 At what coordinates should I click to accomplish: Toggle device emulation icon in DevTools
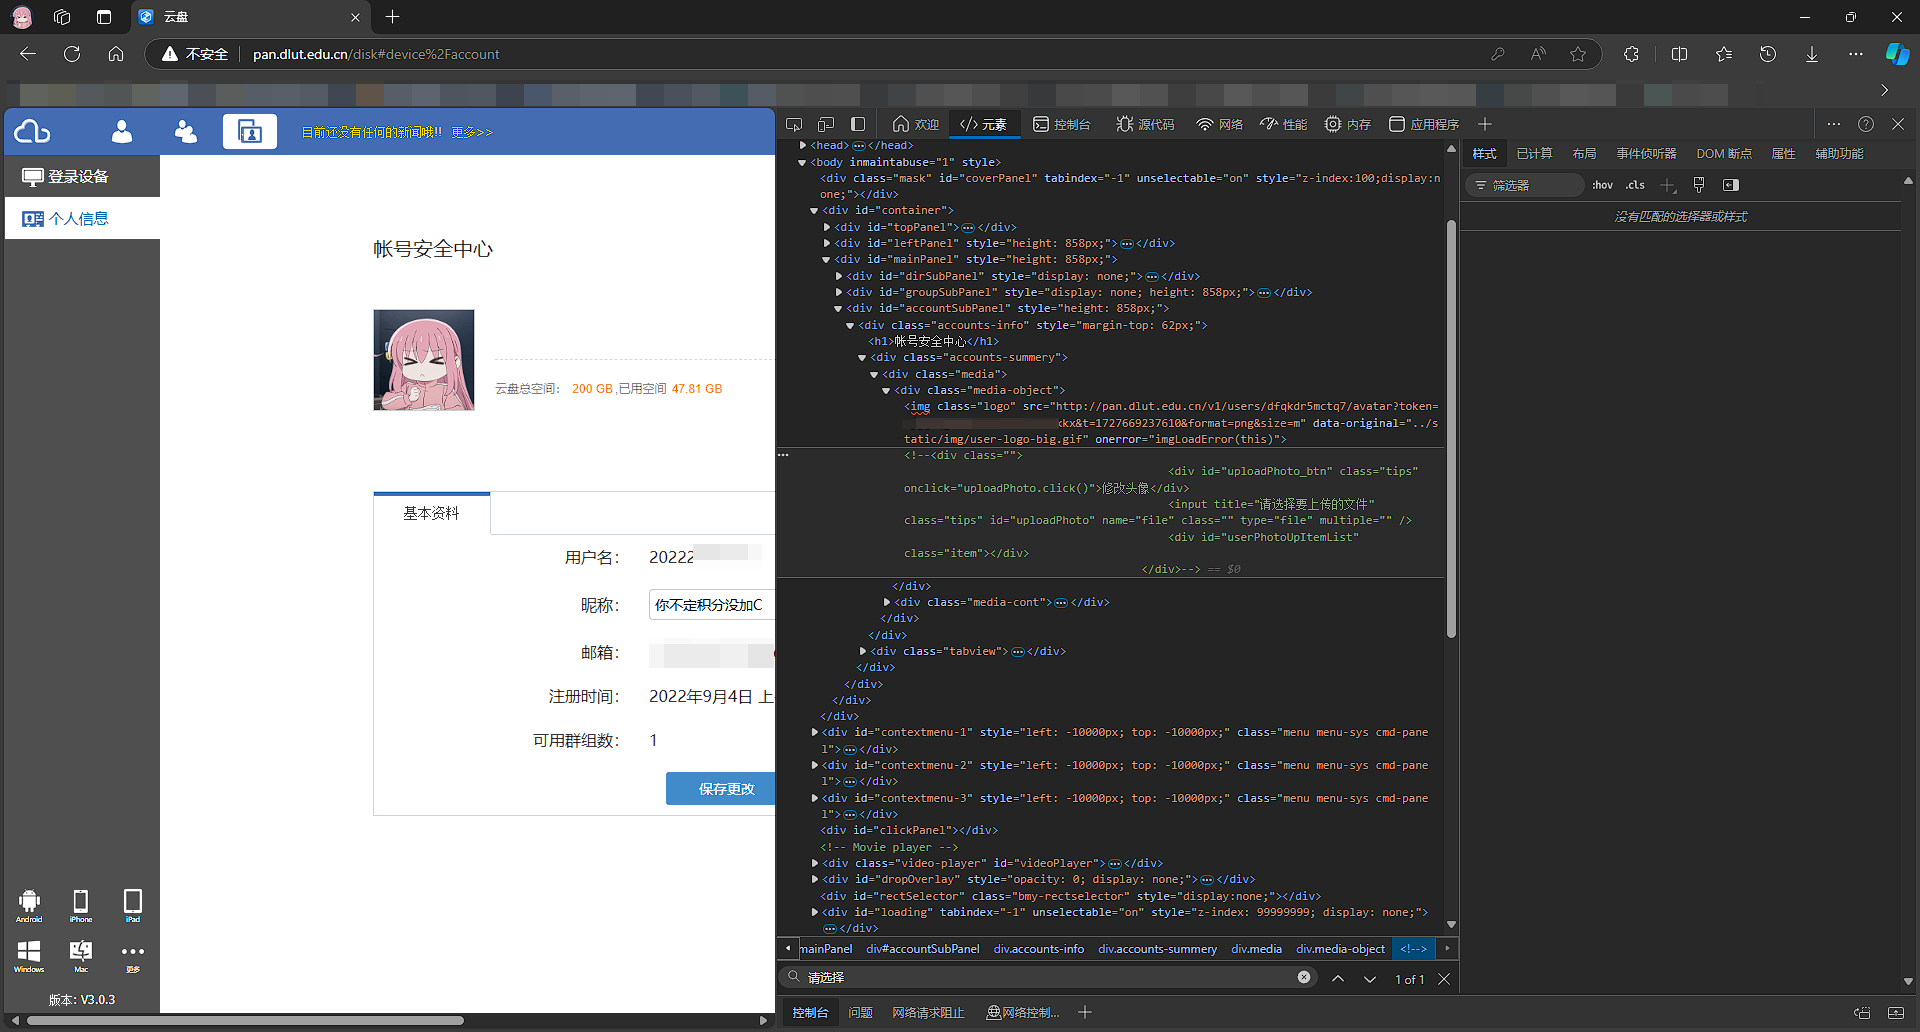(826, 124)
